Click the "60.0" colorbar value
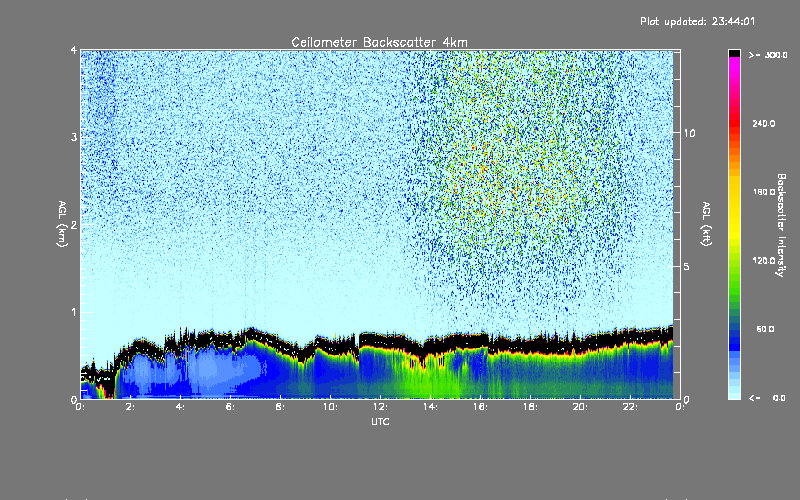The height and width of the screenshot is (500, 800). [x=765, y=329]
